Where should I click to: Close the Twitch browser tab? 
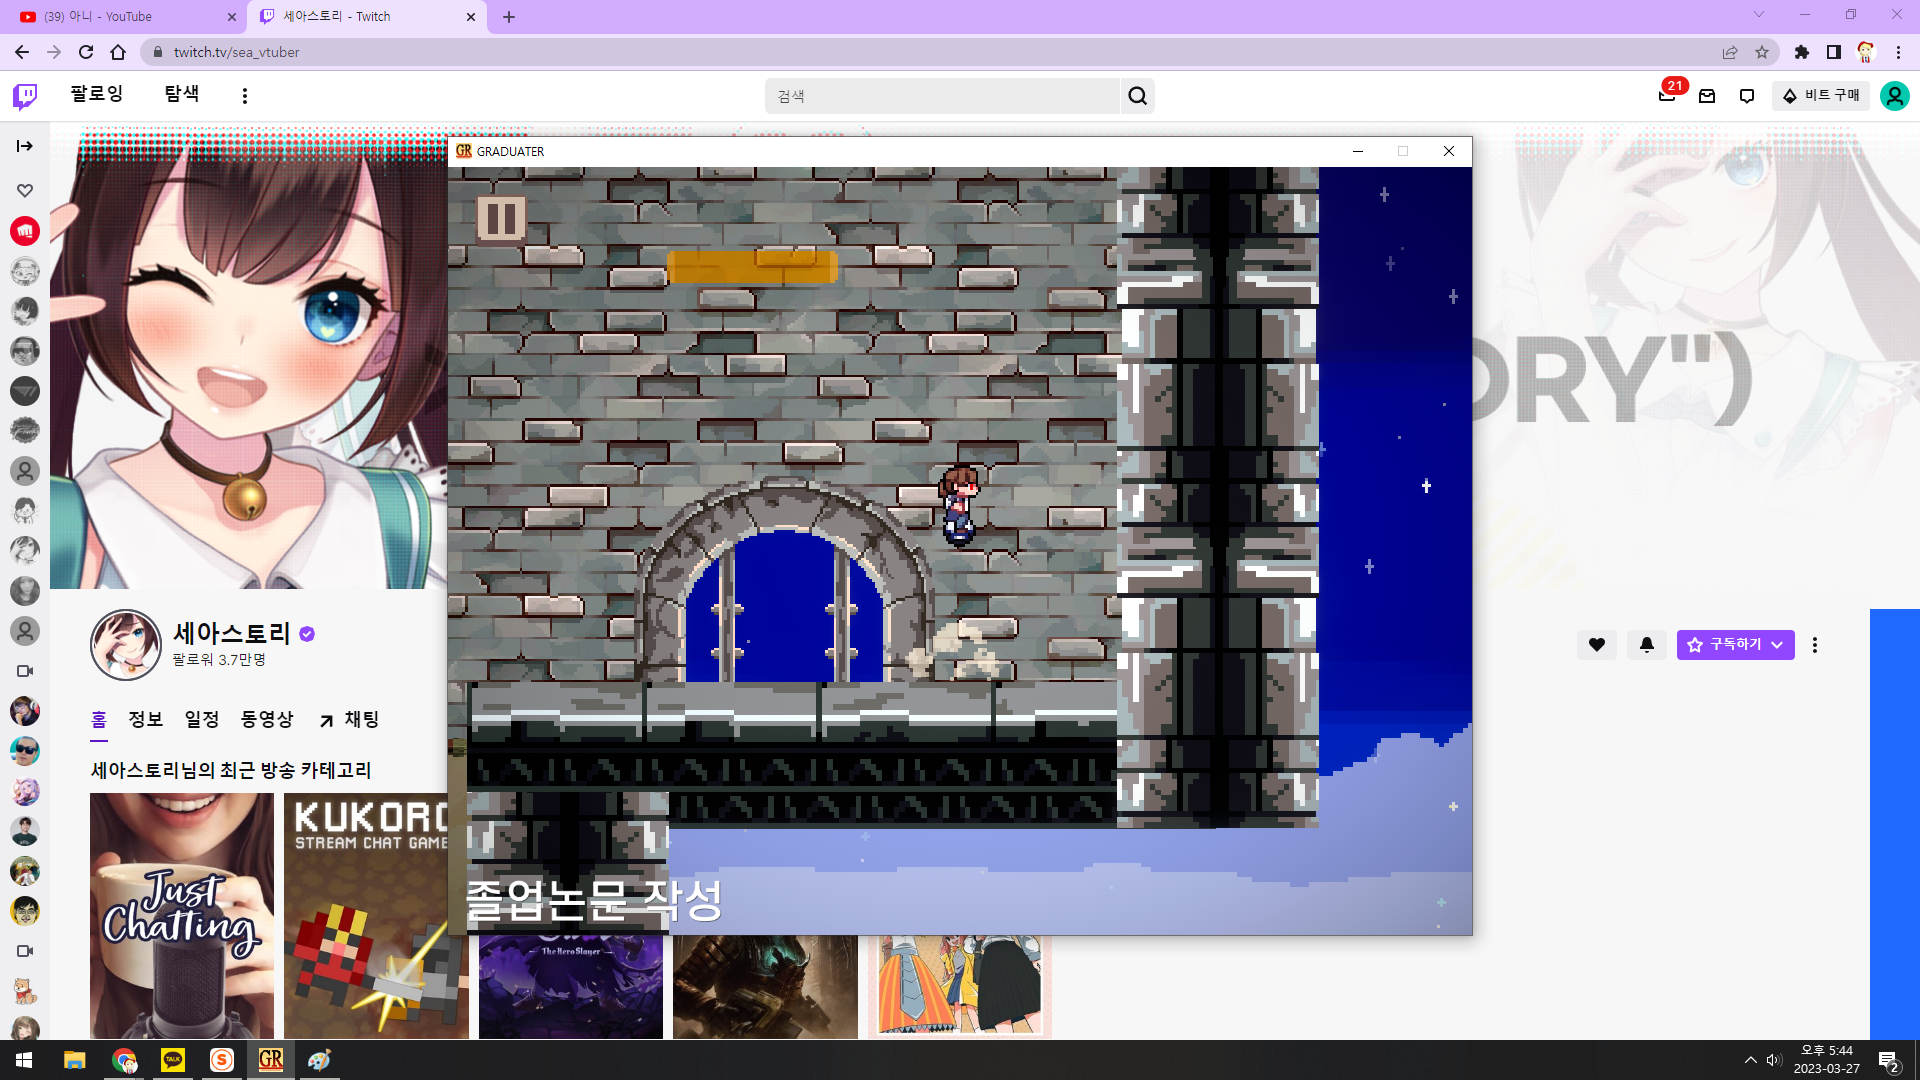point(471,17)
